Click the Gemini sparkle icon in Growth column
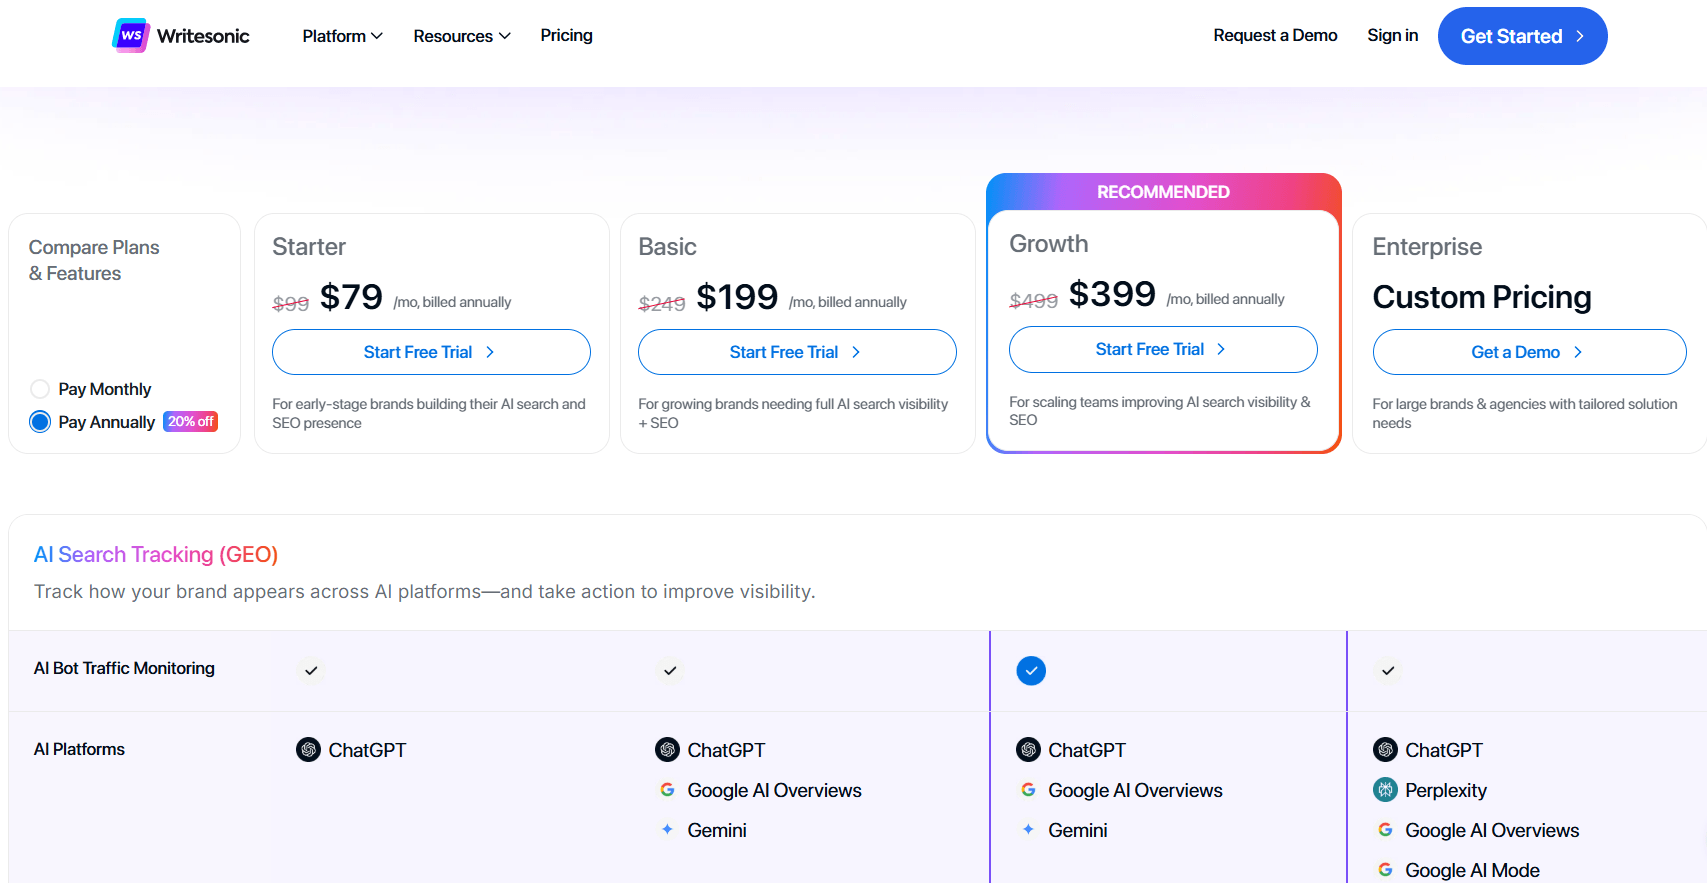 pos(1028,830)
